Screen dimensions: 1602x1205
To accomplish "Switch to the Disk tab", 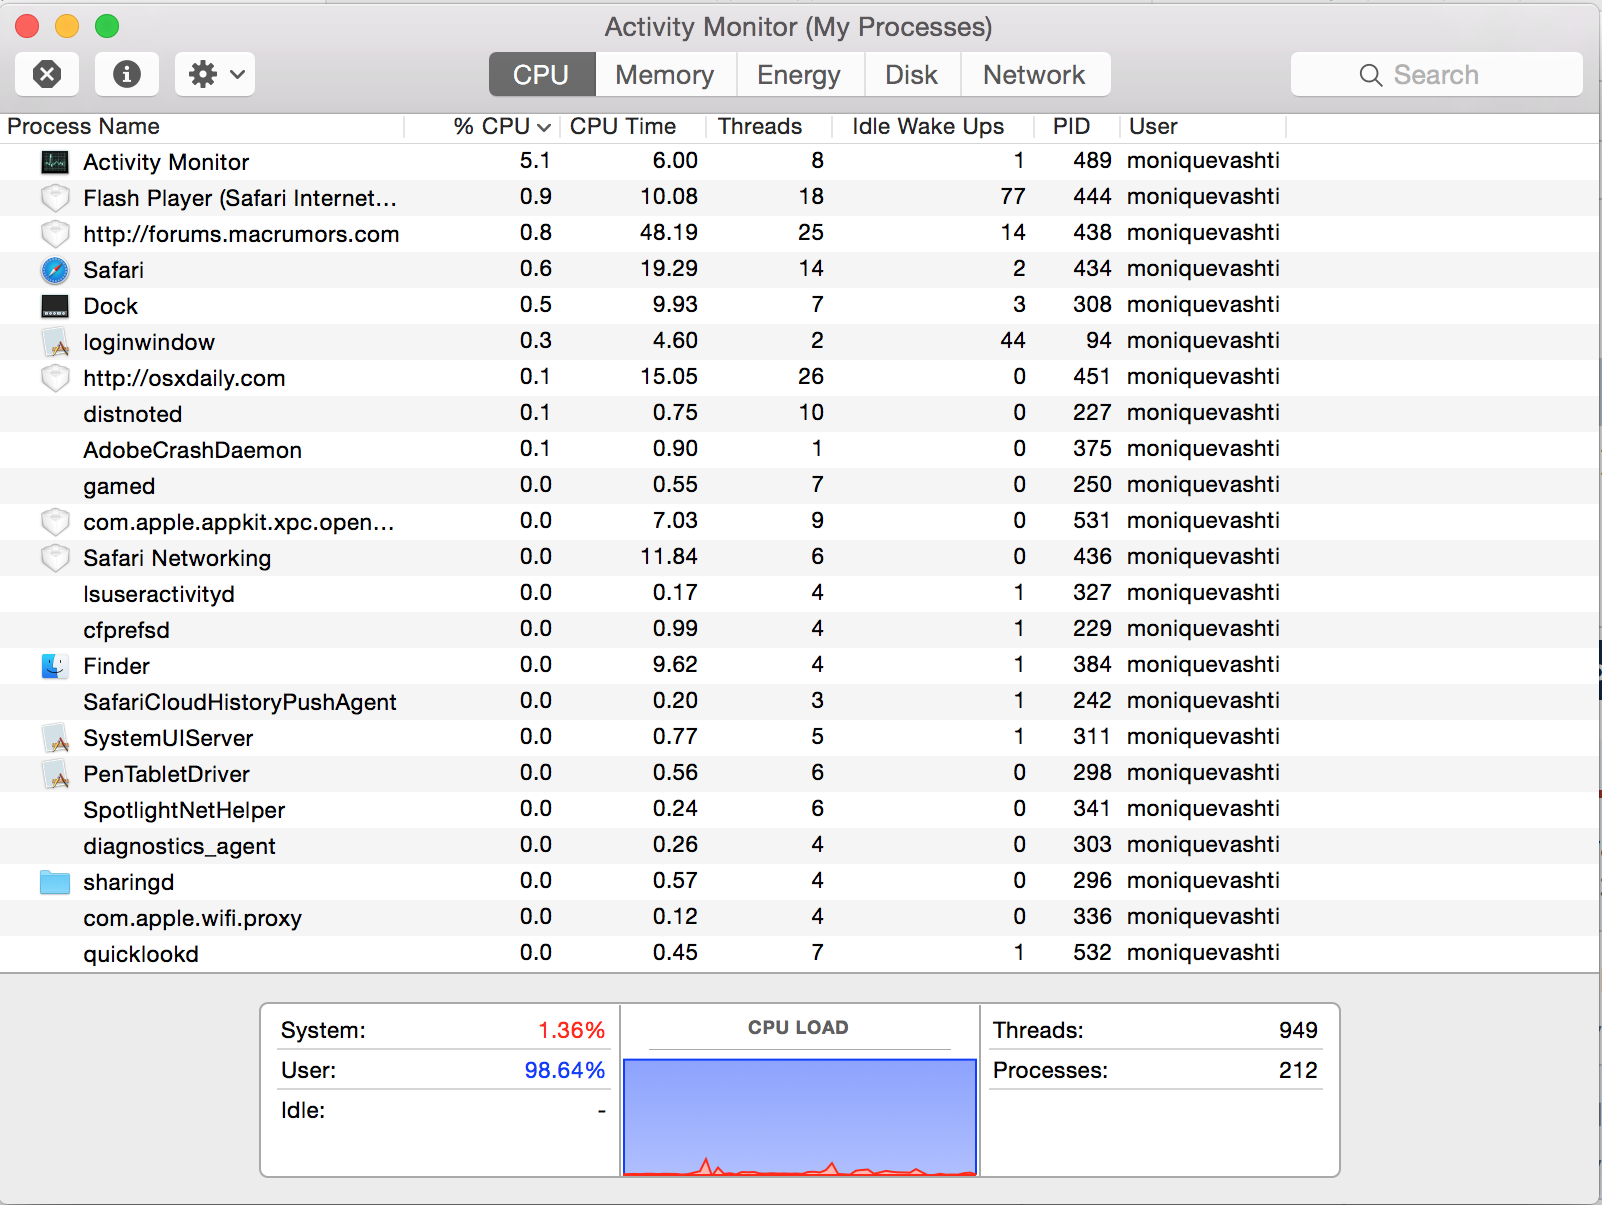I will click(x=911, y=75).
